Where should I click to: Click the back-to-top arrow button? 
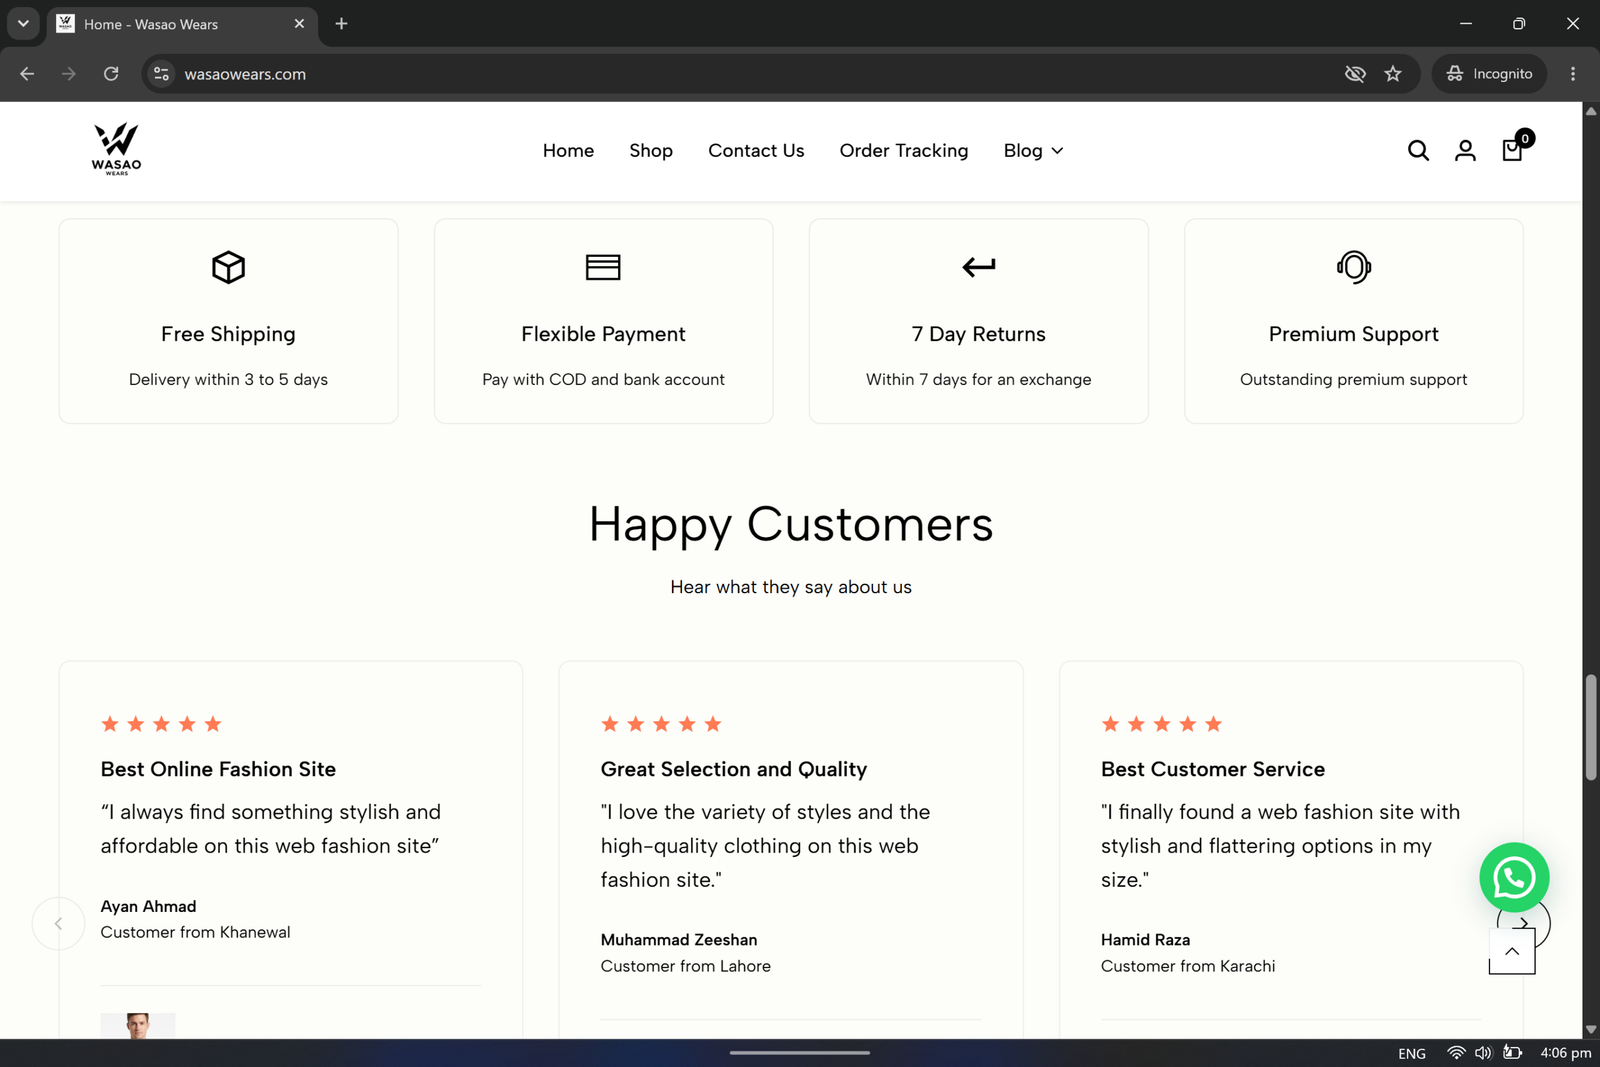[1512, 951]
